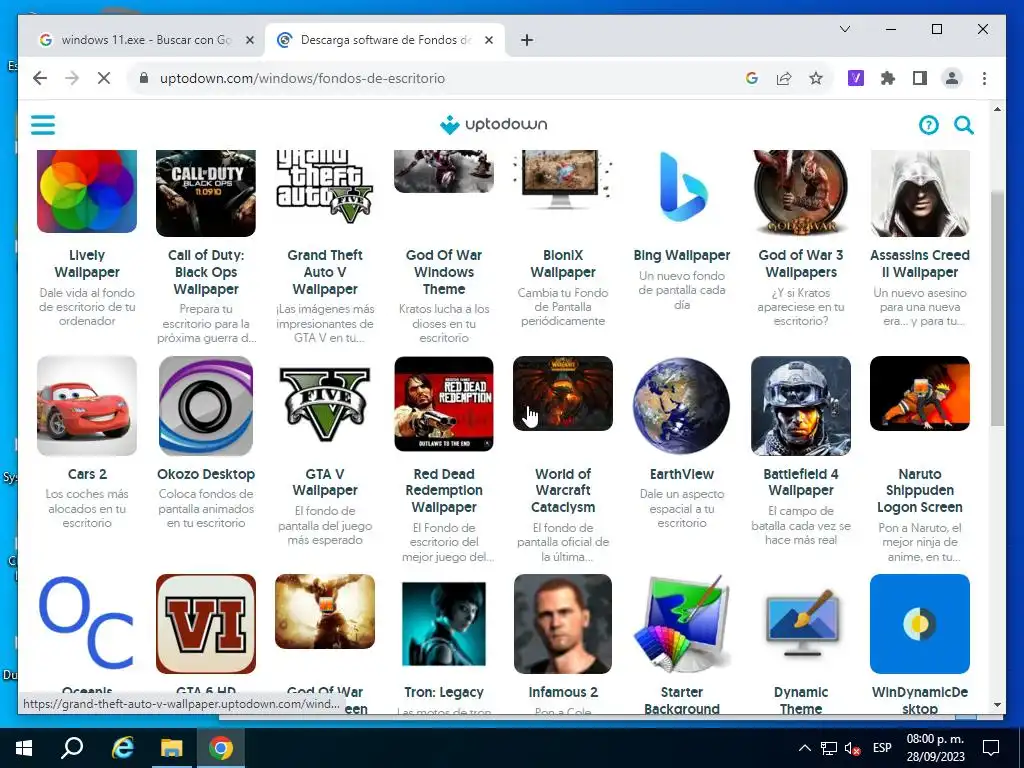Screen dimensions: 1024x768
Task: Open the EarthView title link
Action: coord(682,474)
